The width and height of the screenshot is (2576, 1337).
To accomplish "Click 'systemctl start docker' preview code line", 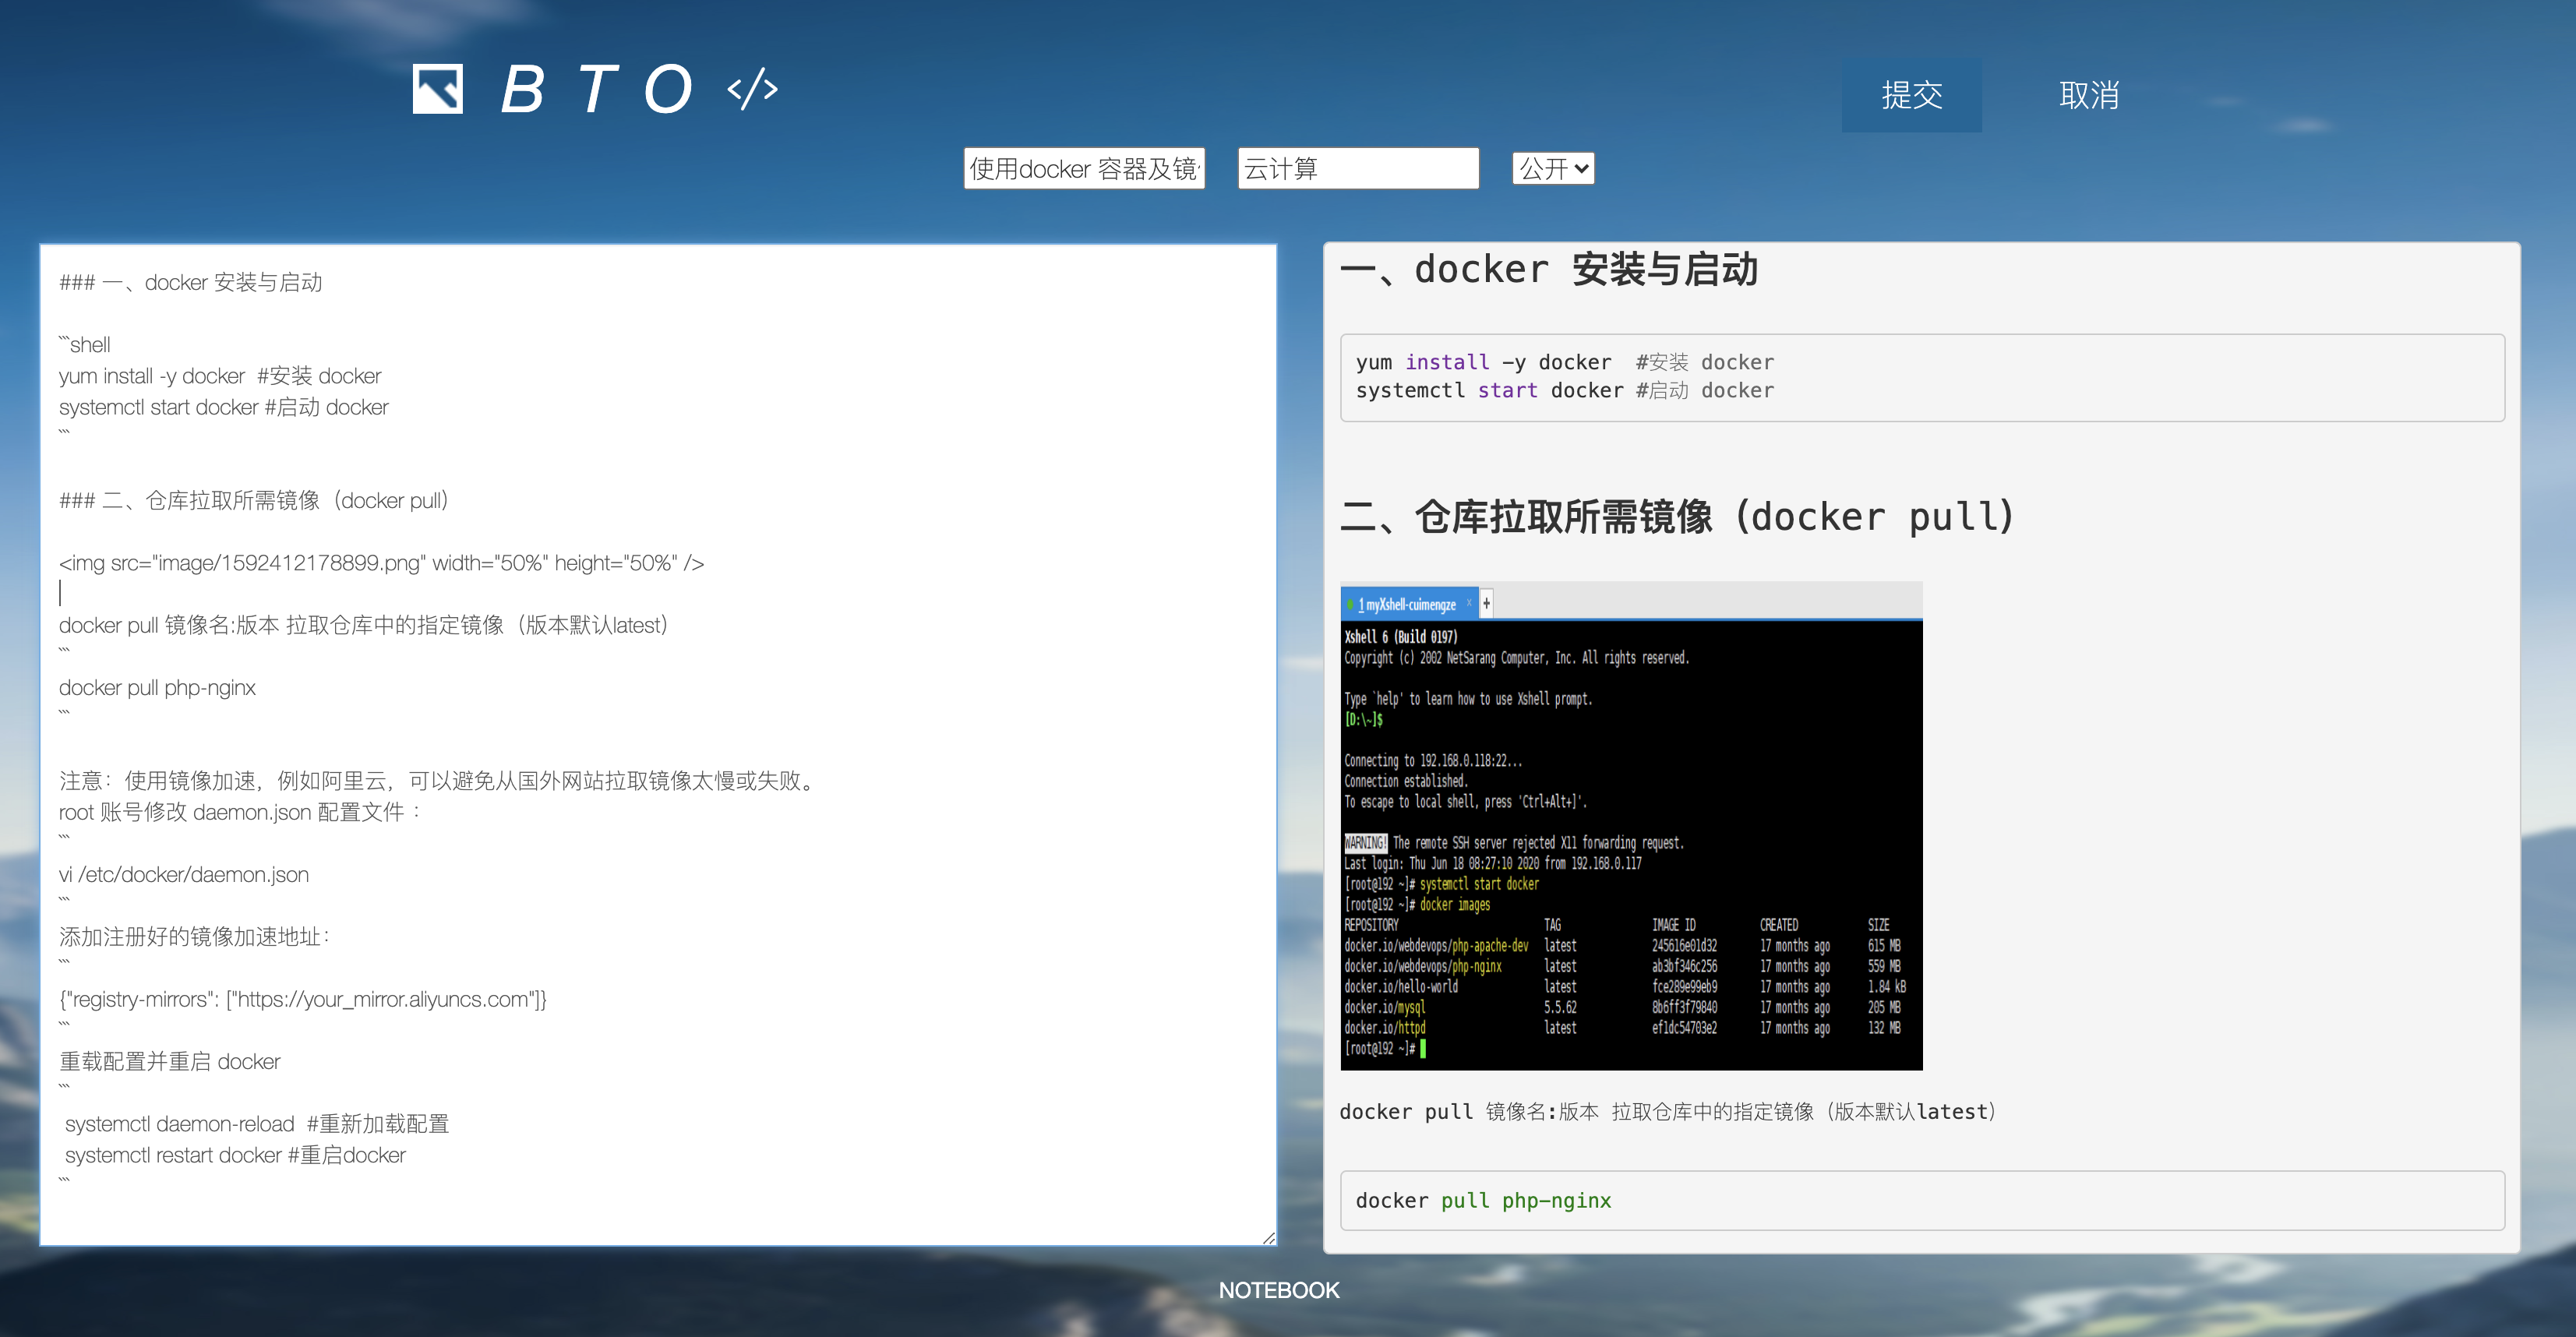I will point(1565,390).
